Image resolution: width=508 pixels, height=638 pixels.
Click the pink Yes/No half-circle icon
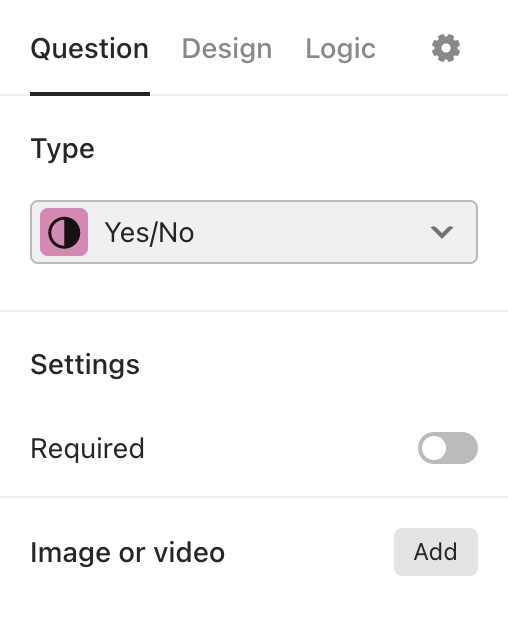click(64, 232)
